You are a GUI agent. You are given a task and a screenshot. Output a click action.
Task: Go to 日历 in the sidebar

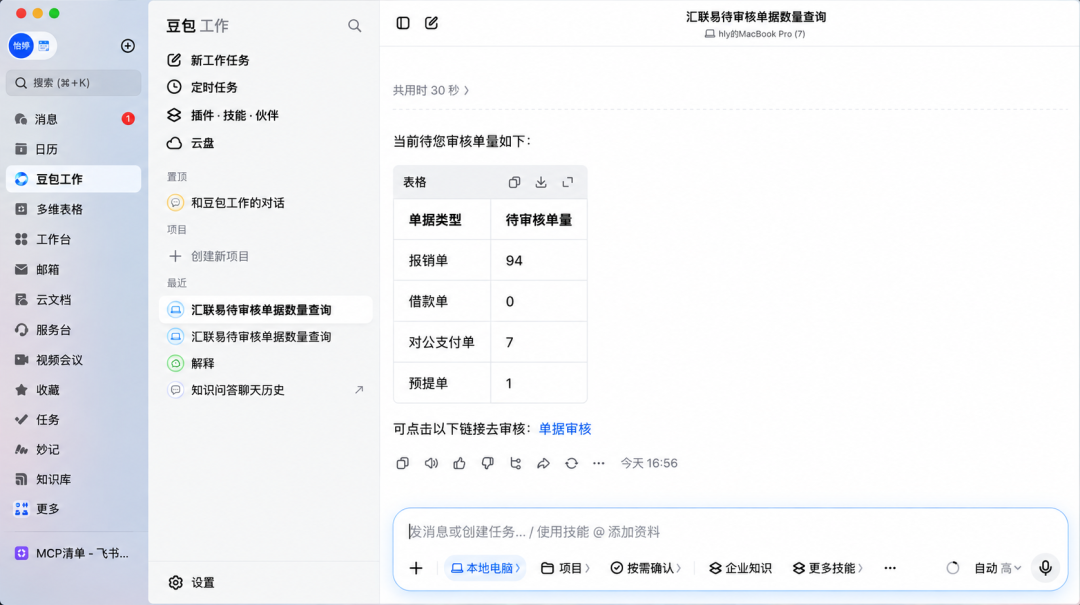[74, 150]
